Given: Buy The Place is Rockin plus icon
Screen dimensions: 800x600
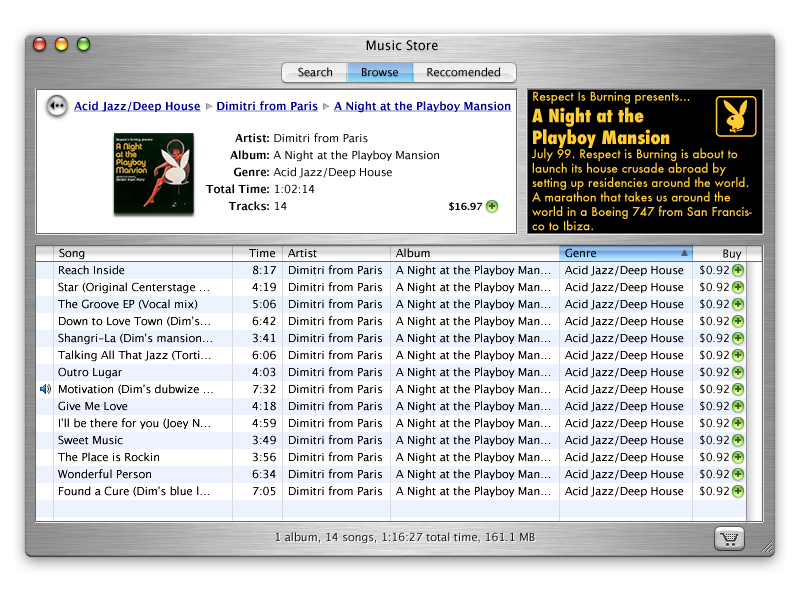Looking at the screenshot, I should point(738,457).
